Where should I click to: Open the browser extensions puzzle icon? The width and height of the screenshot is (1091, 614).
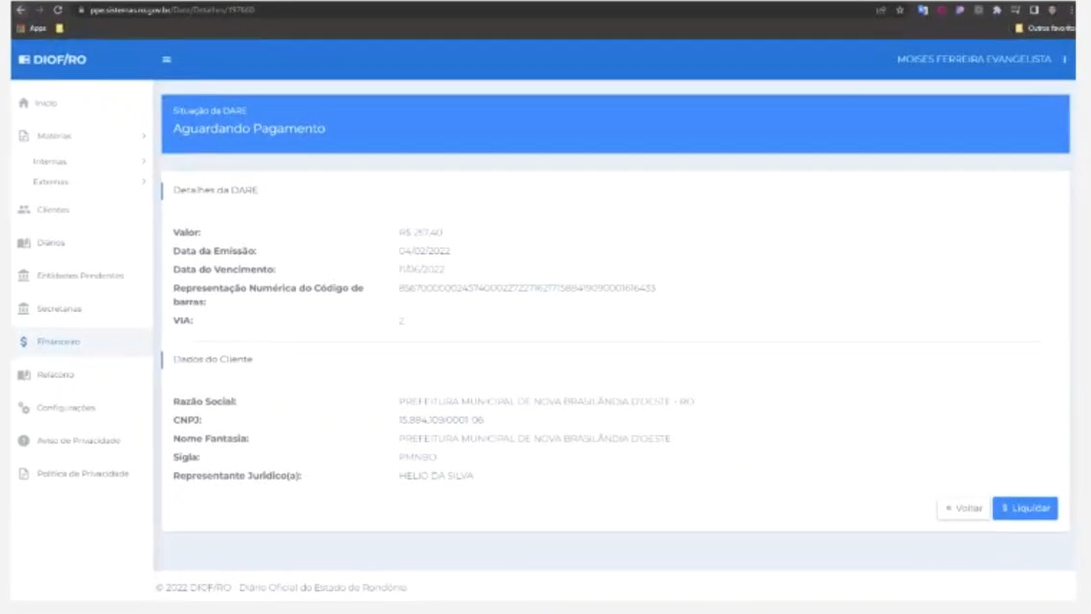[x=997, y=10]
